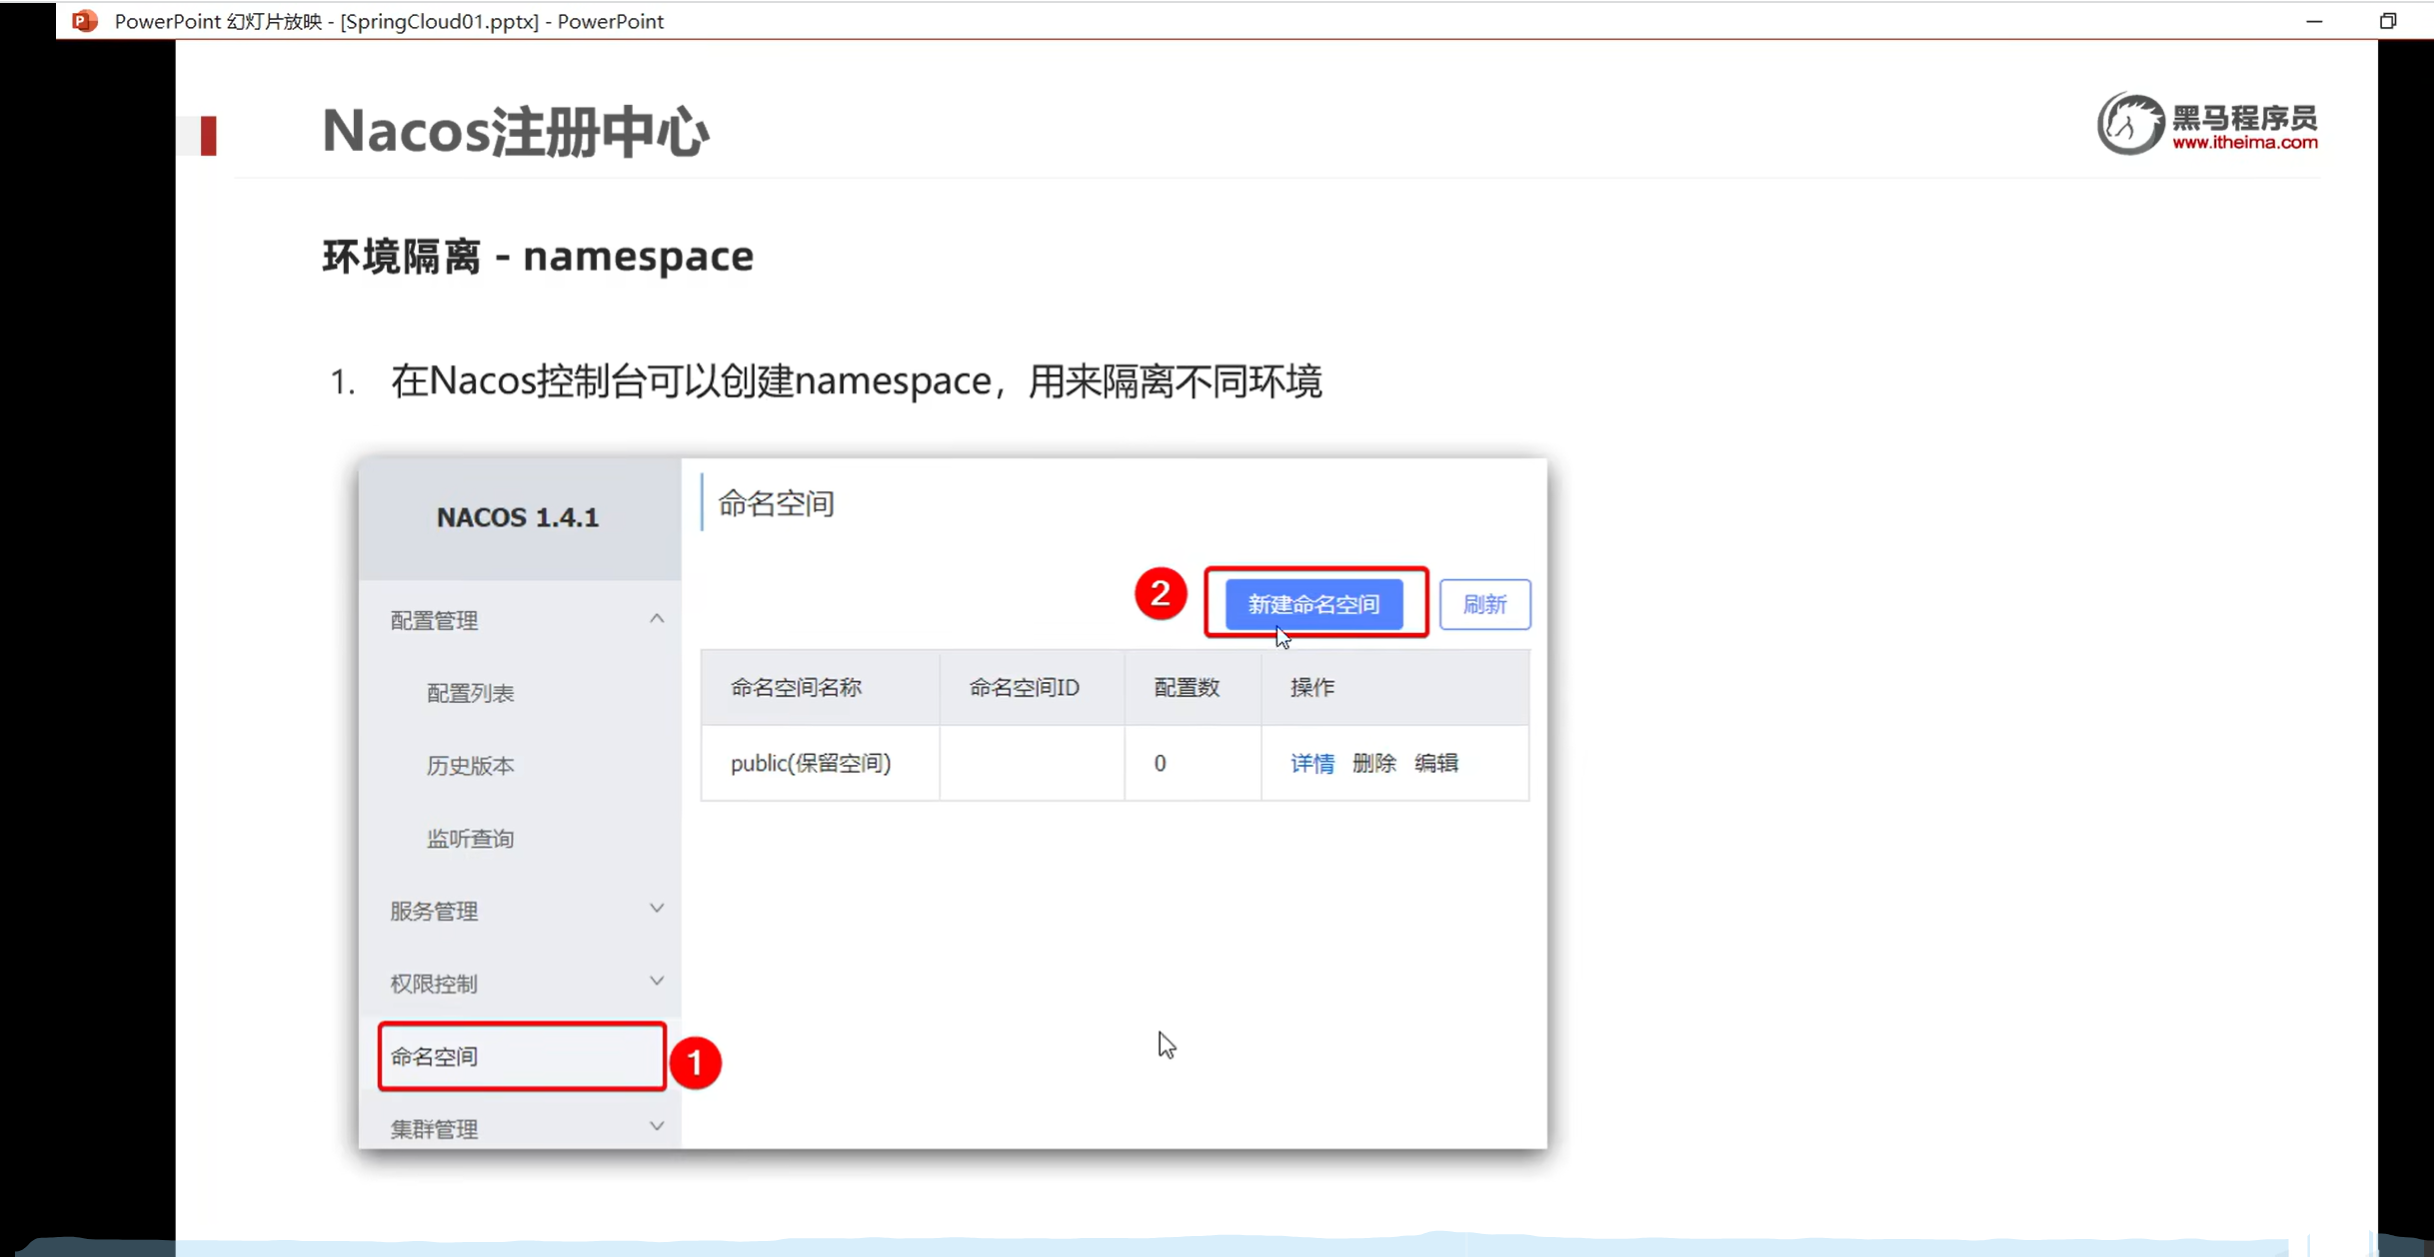
Task: Expand the 权限控制 section arrow
Action: (x=656, y=981)
